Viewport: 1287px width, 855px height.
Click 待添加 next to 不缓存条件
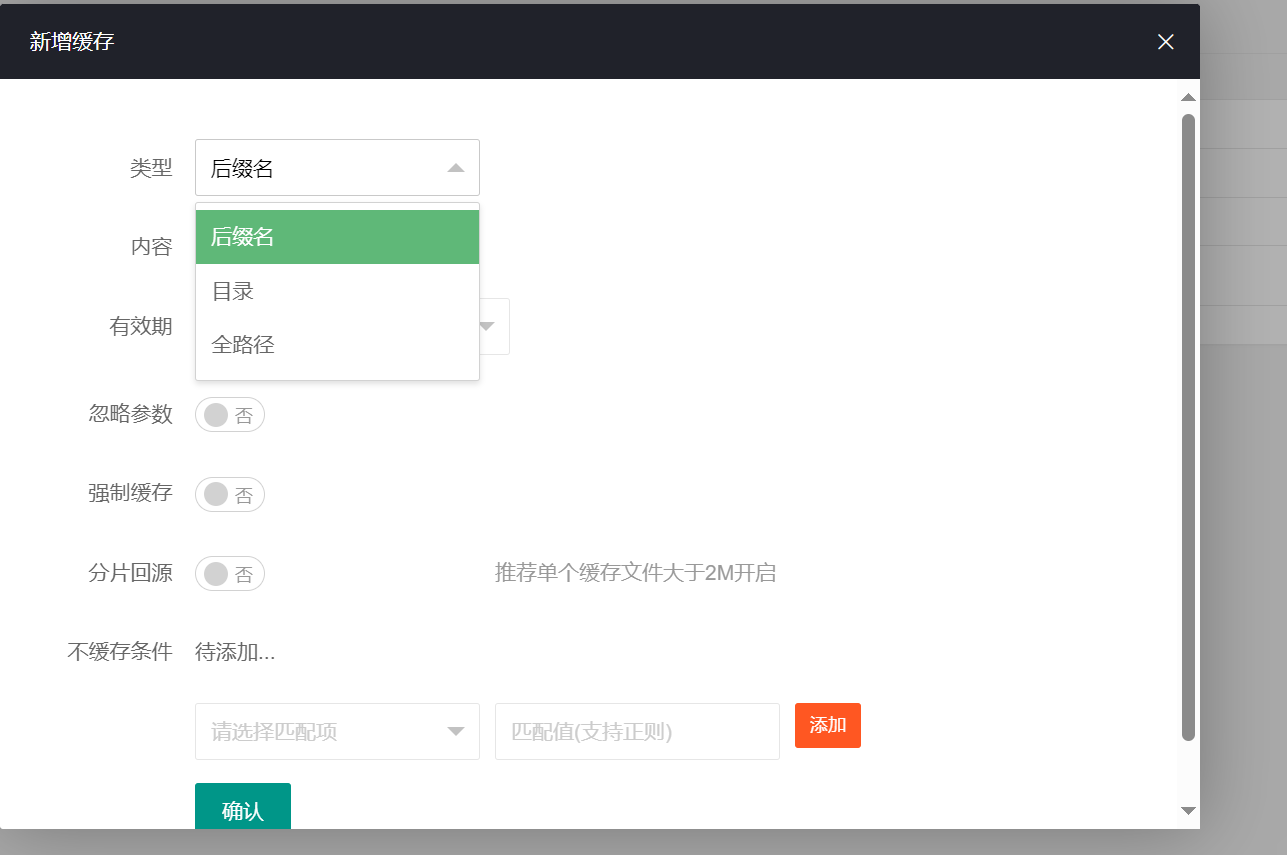pos(234,651)
